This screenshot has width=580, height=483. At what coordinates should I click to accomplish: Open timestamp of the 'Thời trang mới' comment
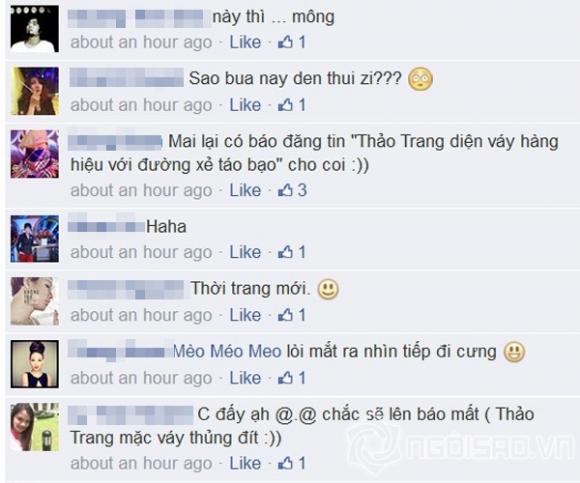(x=141, y=315)
